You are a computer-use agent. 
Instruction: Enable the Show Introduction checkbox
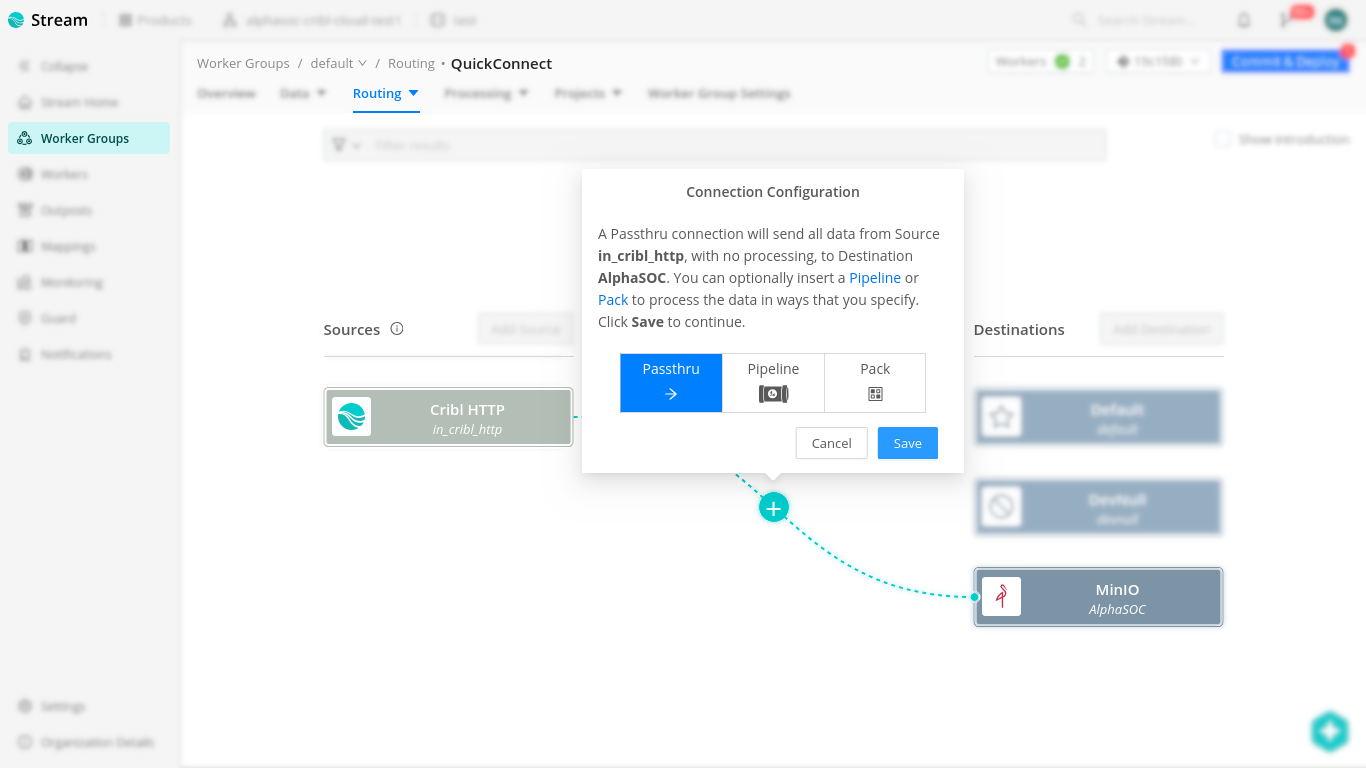point(1222,139)
